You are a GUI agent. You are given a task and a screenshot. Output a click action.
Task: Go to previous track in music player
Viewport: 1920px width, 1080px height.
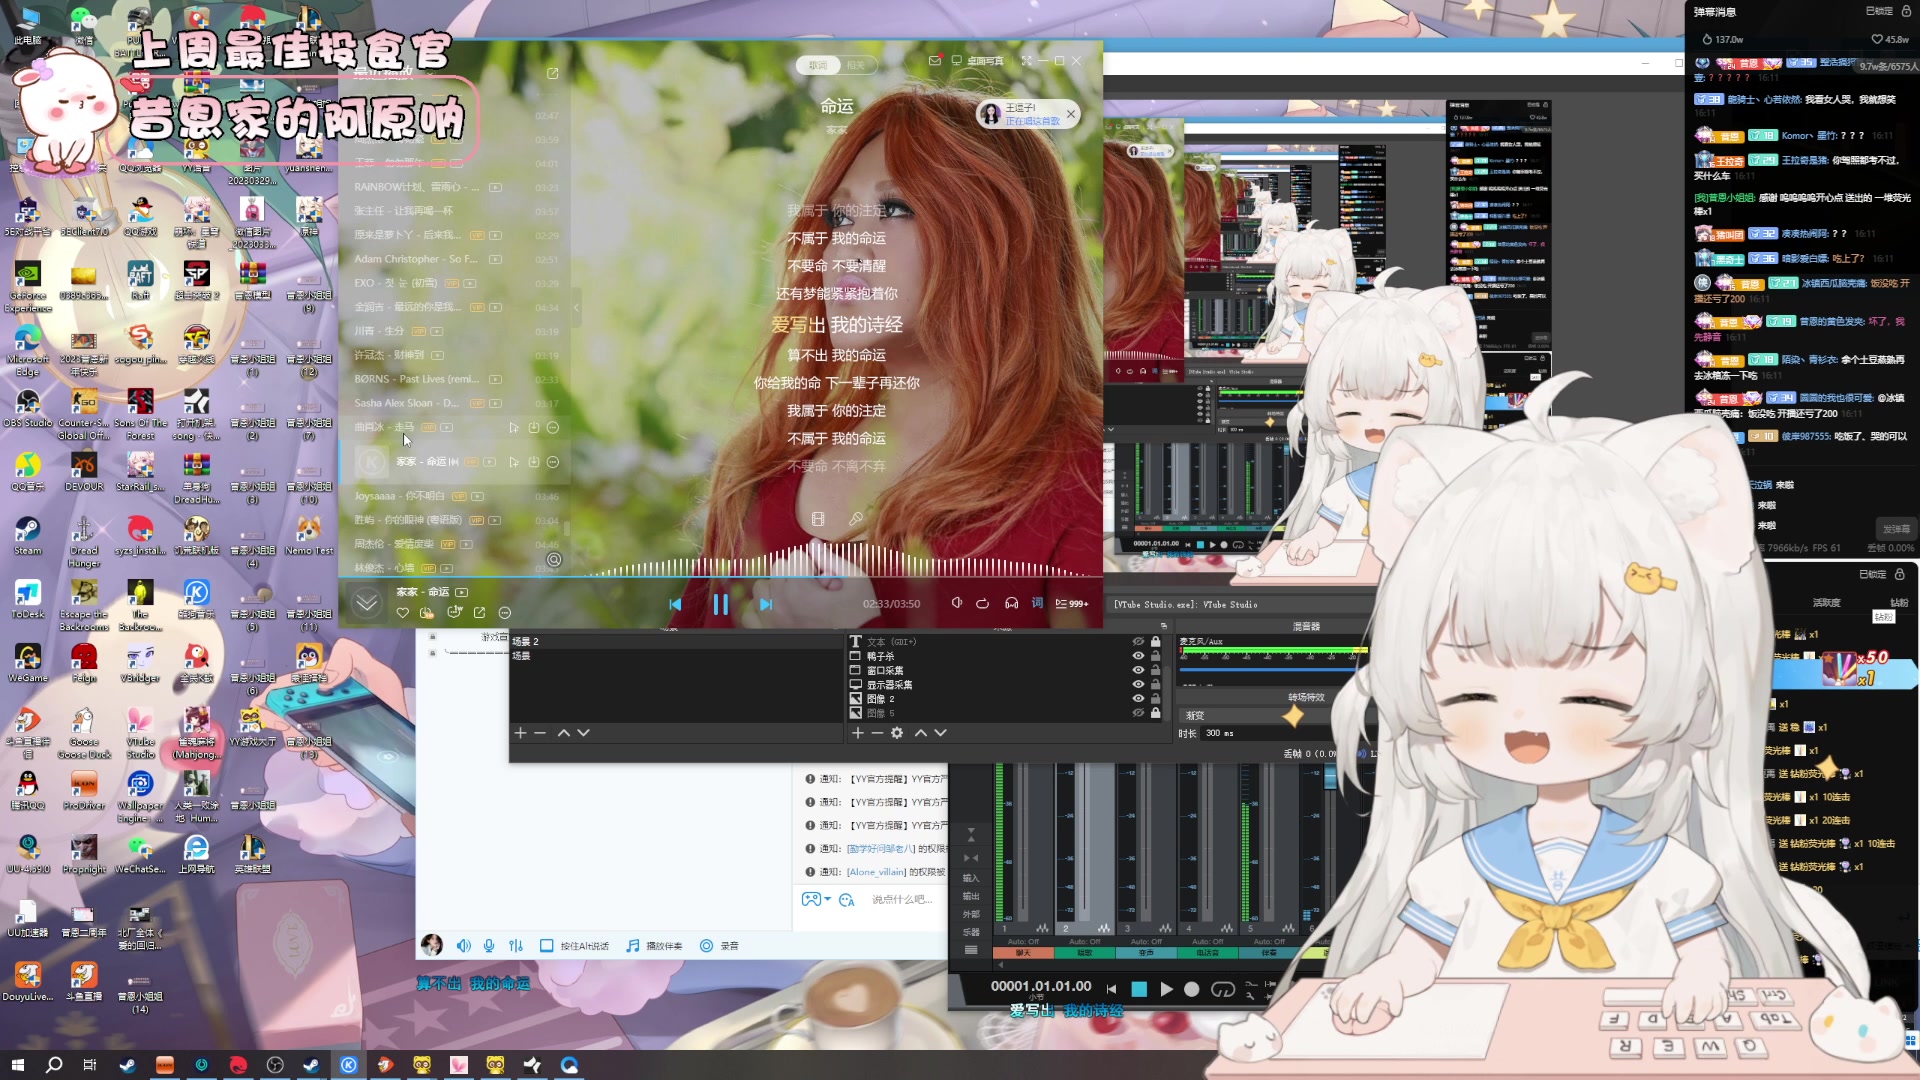pyautogui.click(x=675, y=604)
